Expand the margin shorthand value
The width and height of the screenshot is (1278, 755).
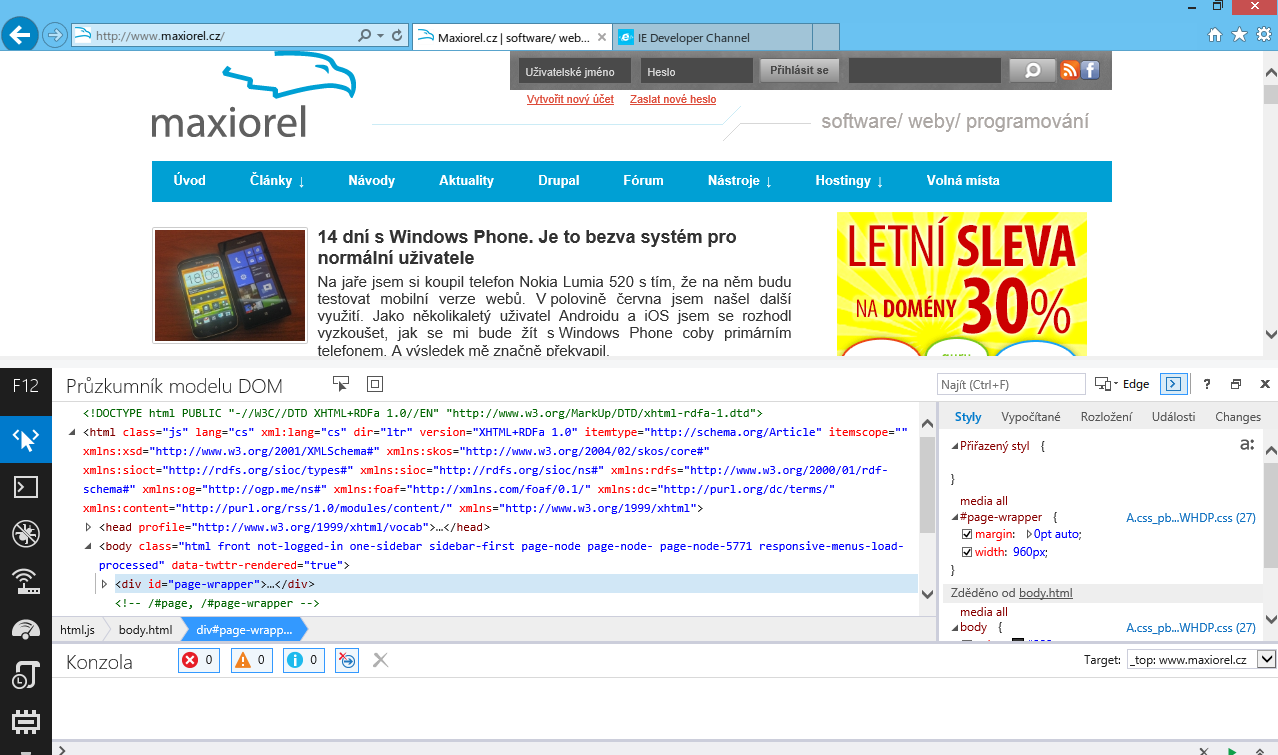tap(1029, 534)
